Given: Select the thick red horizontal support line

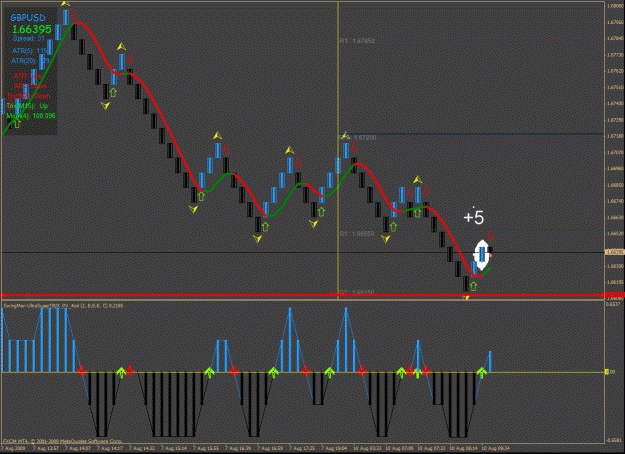Looking at the screenshot, I should click(x=303, y=295).
